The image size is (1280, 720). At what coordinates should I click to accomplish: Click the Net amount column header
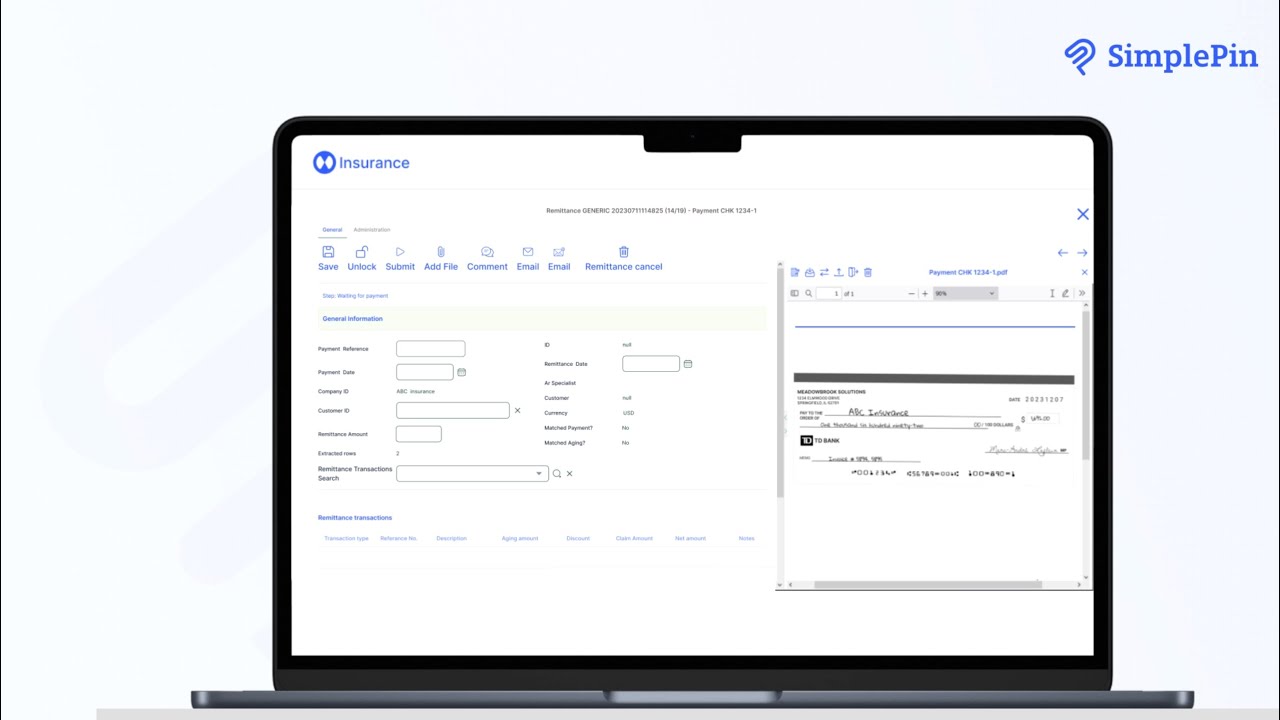(690, 539)
